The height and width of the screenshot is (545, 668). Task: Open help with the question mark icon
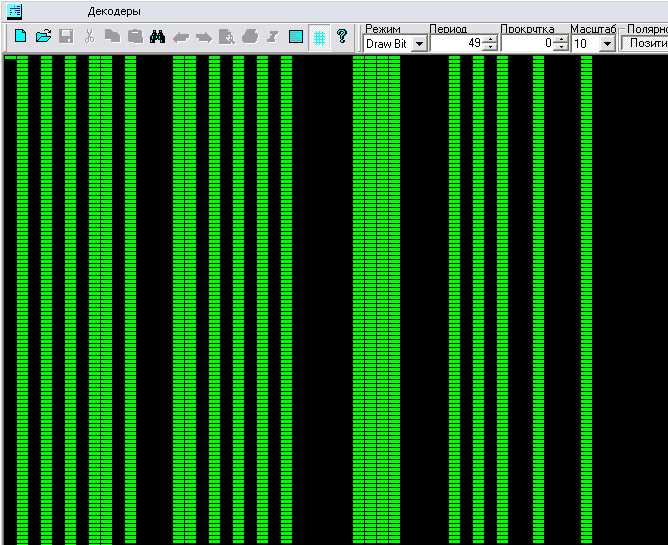click(342, 36)
